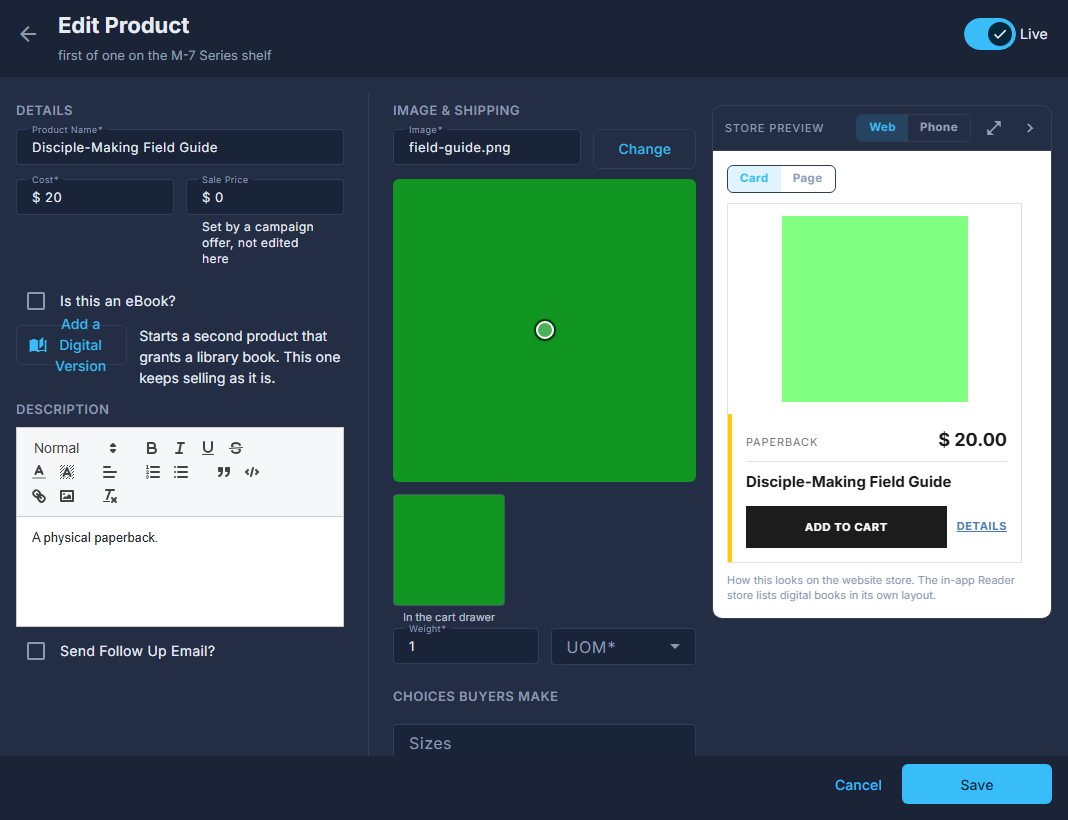Cancel editing the product
Viewport: 1068px width, 820px height.
tap(858, 785)
